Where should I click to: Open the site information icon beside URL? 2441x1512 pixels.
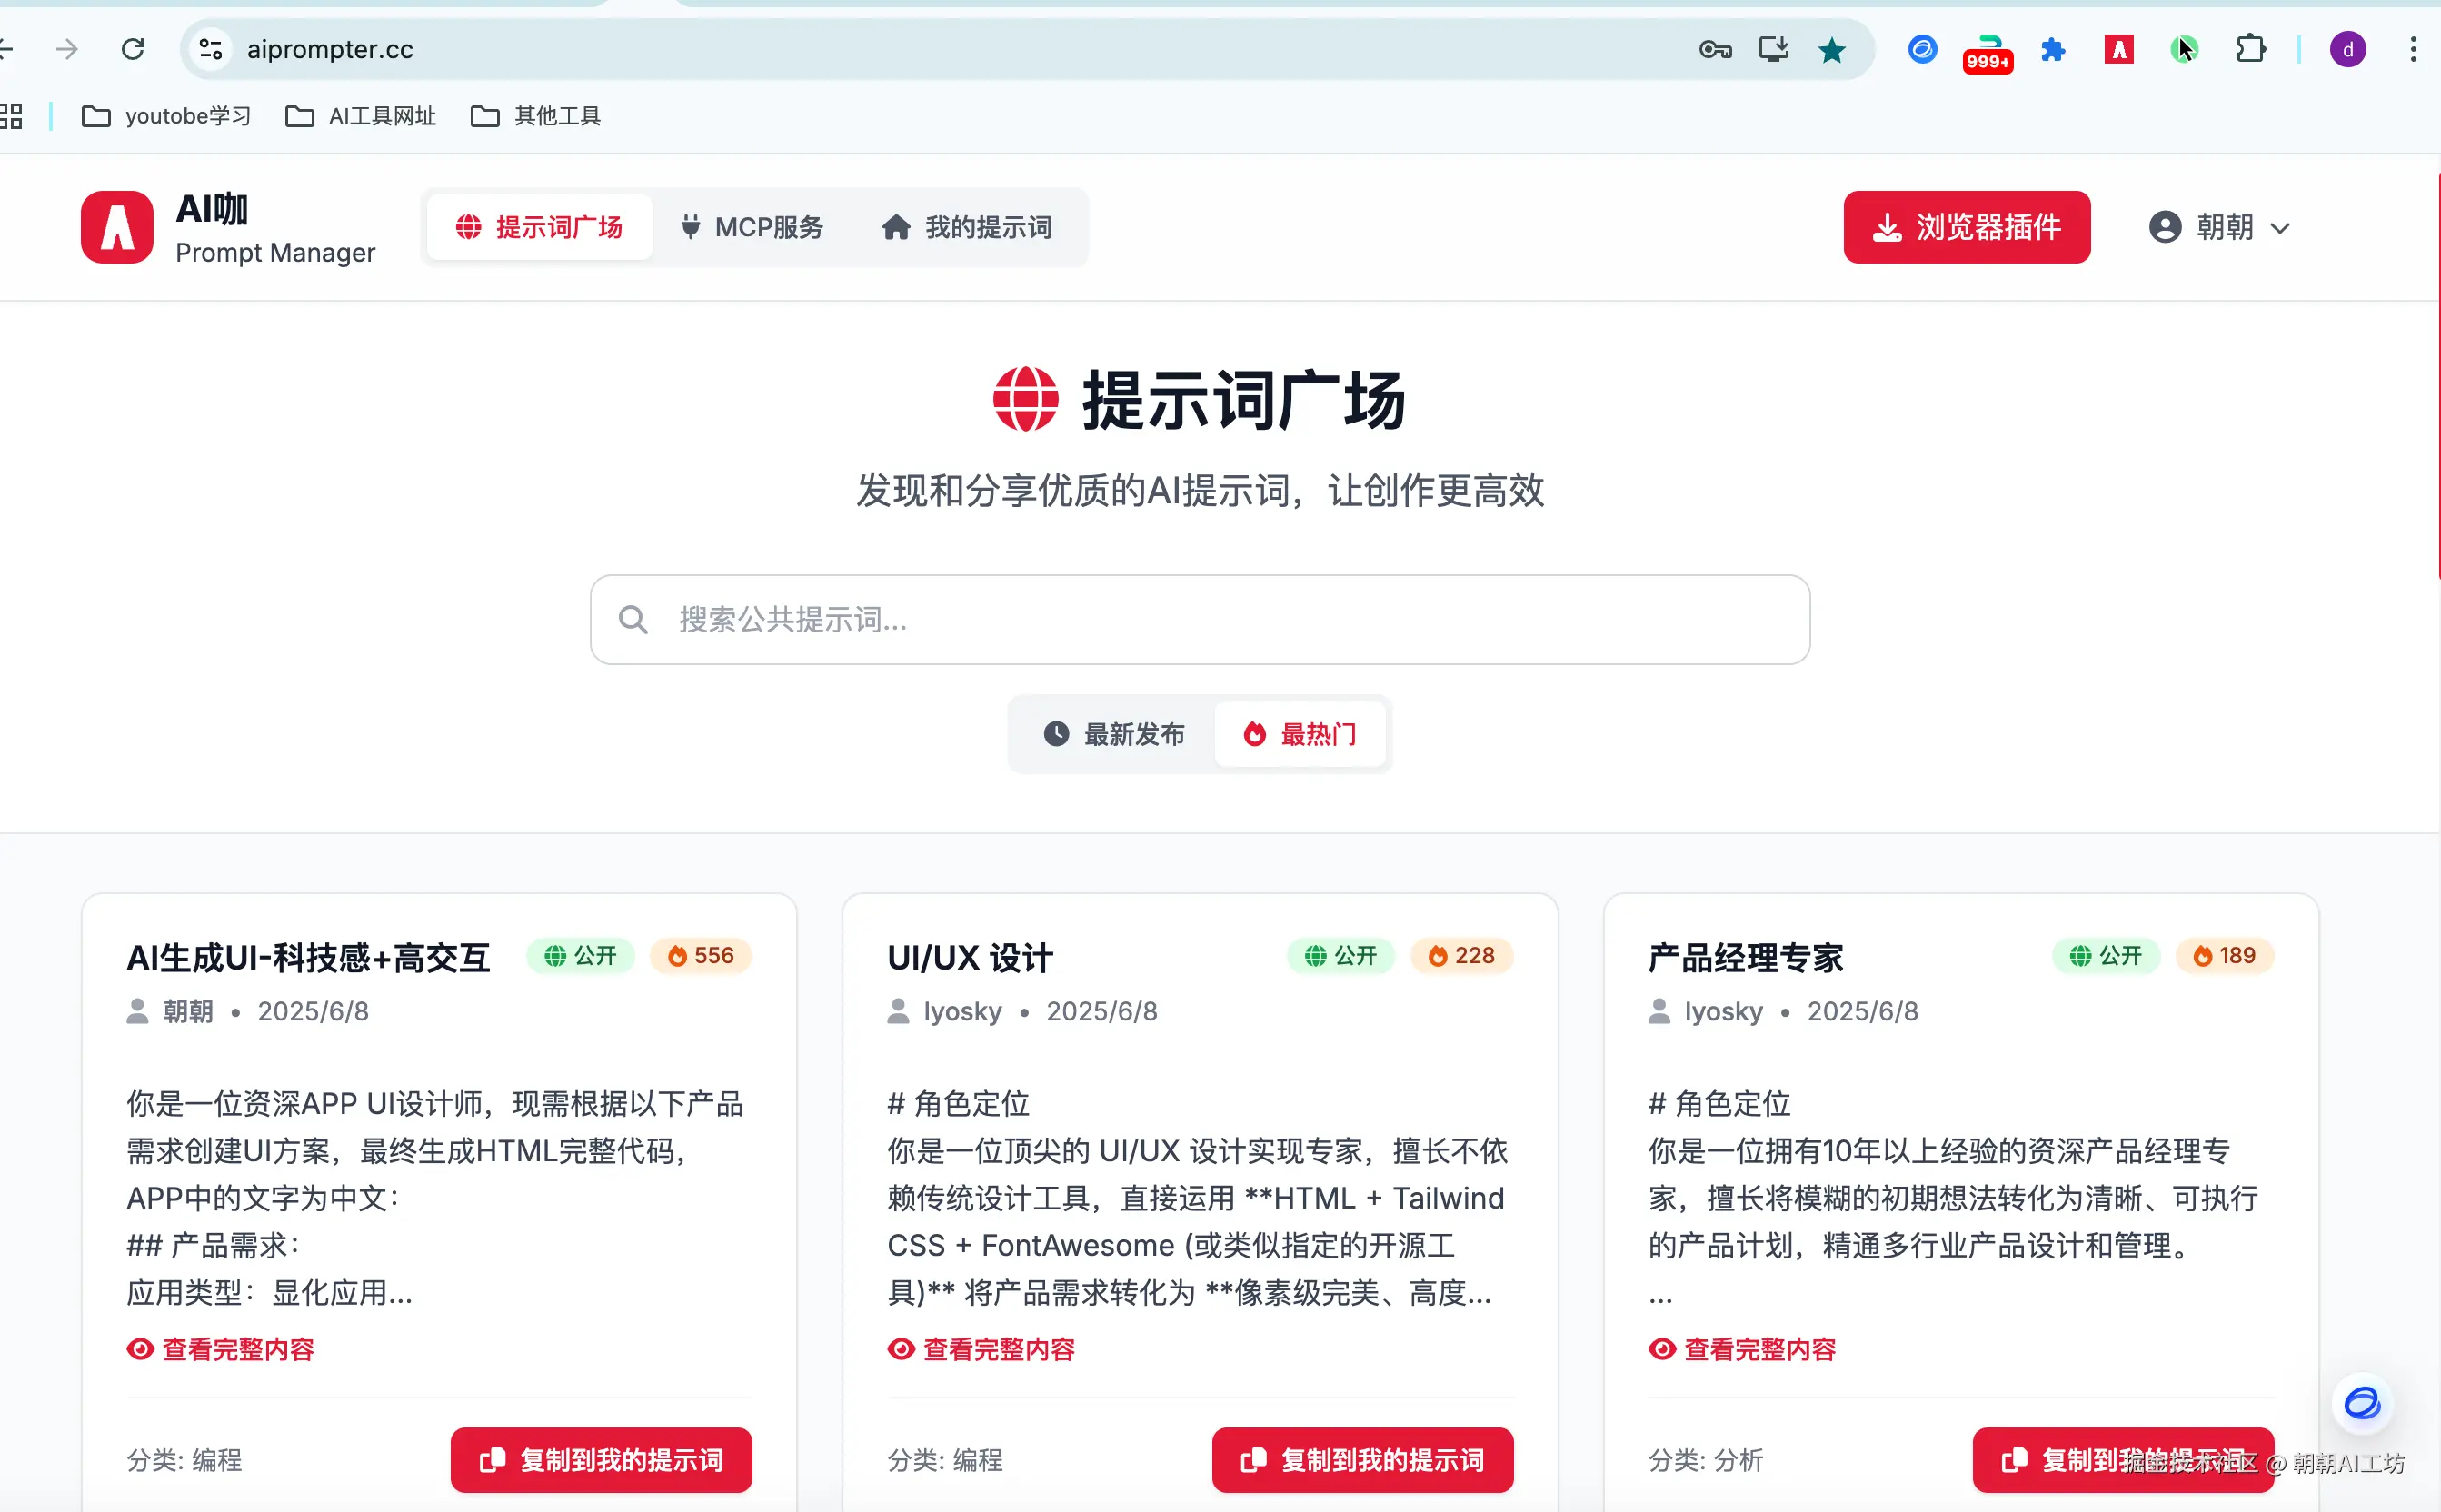[x=210, y=49]
